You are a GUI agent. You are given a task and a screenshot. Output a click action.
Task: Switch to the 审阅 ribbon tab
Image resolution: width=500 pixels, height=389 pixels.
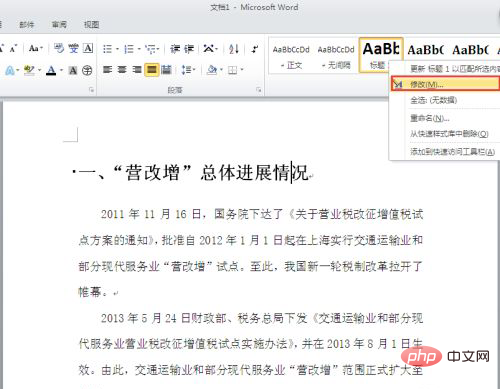(x=59, y=24)
